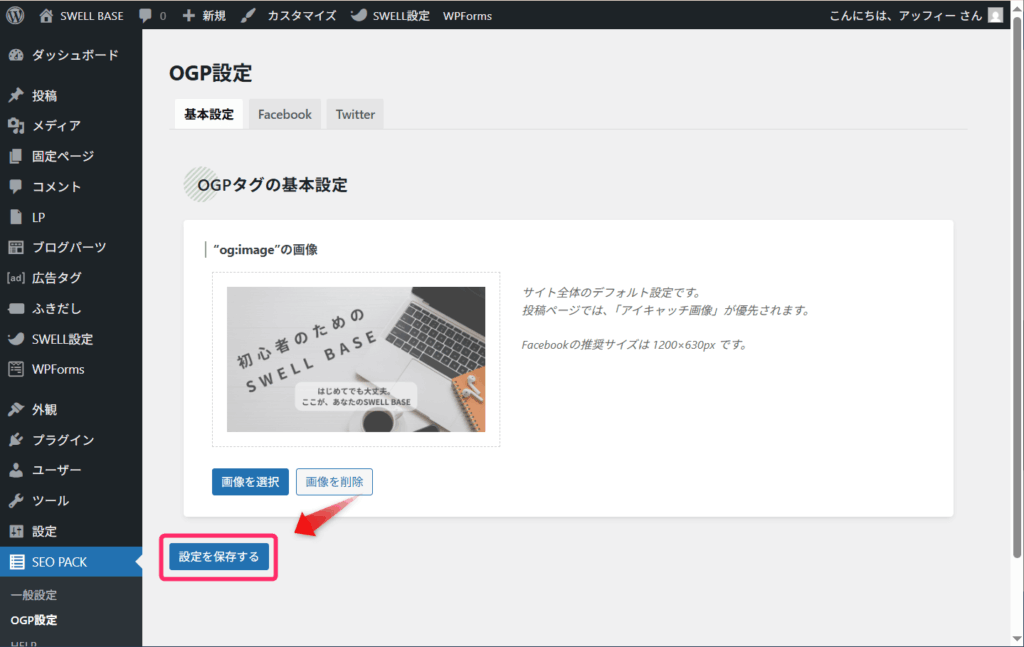Click the 設定 sliders icon

(16, 531)
